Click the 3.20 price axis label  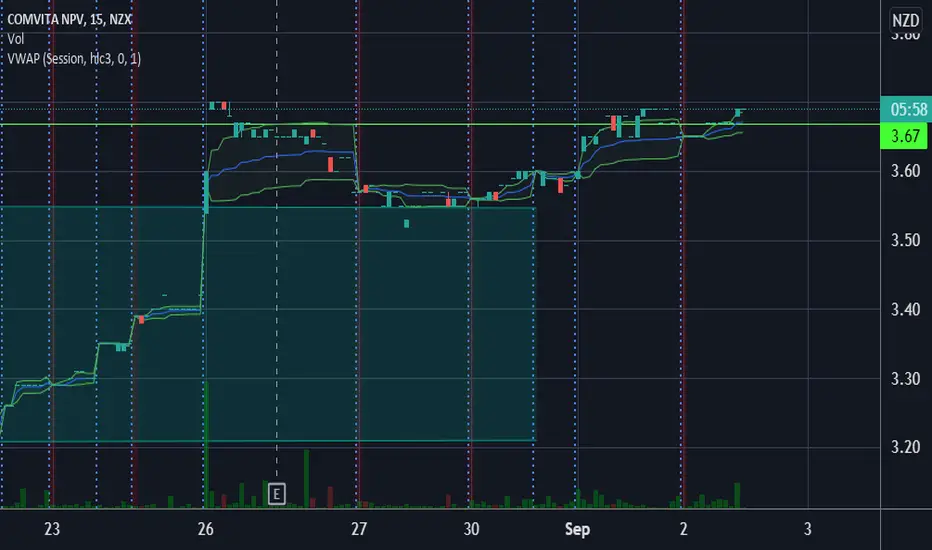pos(905,447)
